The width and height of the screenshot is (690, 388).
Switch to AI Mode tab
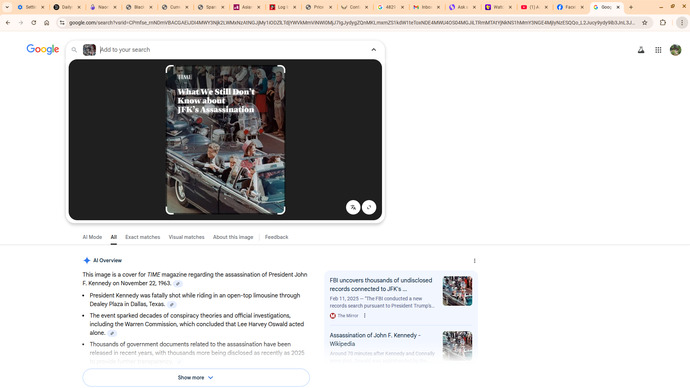[x=92, y=237]
